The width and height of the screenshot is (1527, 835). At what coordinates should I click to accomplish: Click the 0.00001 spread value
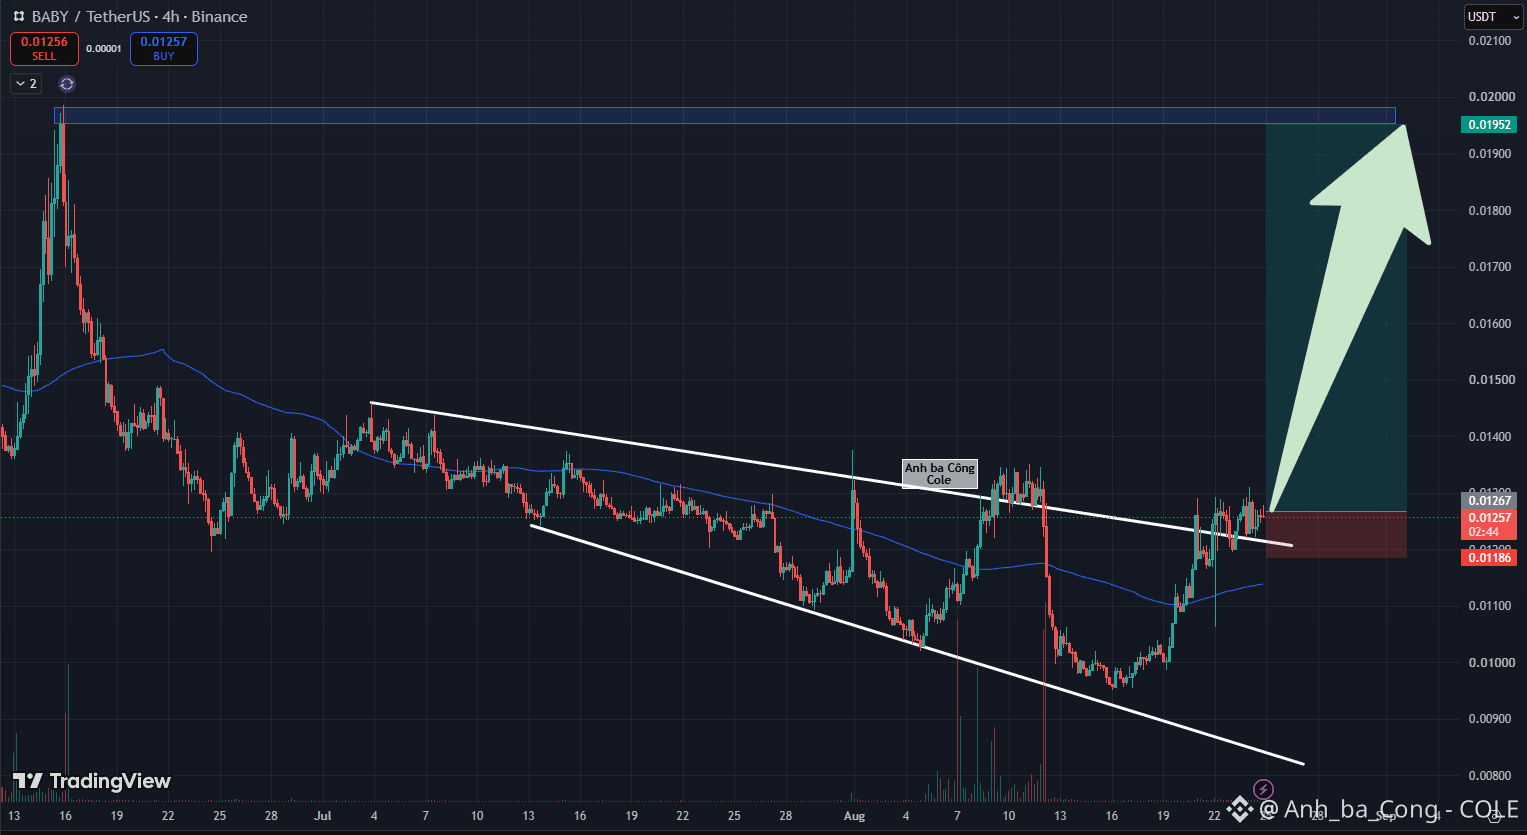[104, 48]
